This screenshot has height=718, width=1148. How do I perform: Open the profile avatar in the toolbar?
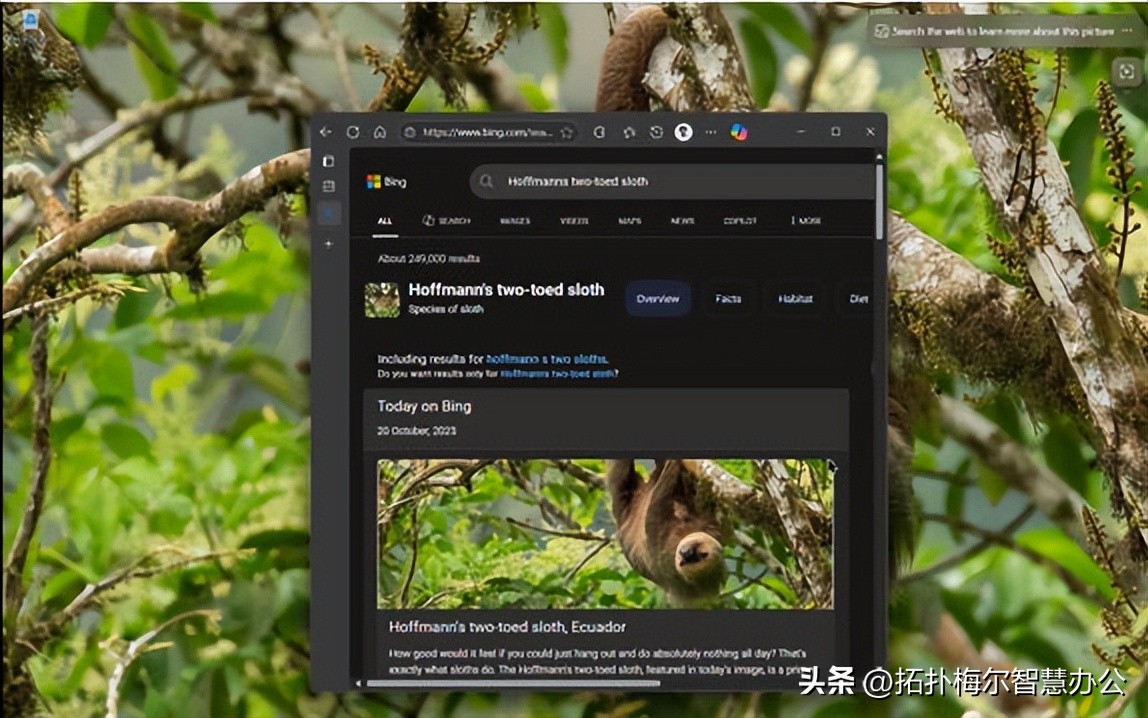[x=683, y=132]
